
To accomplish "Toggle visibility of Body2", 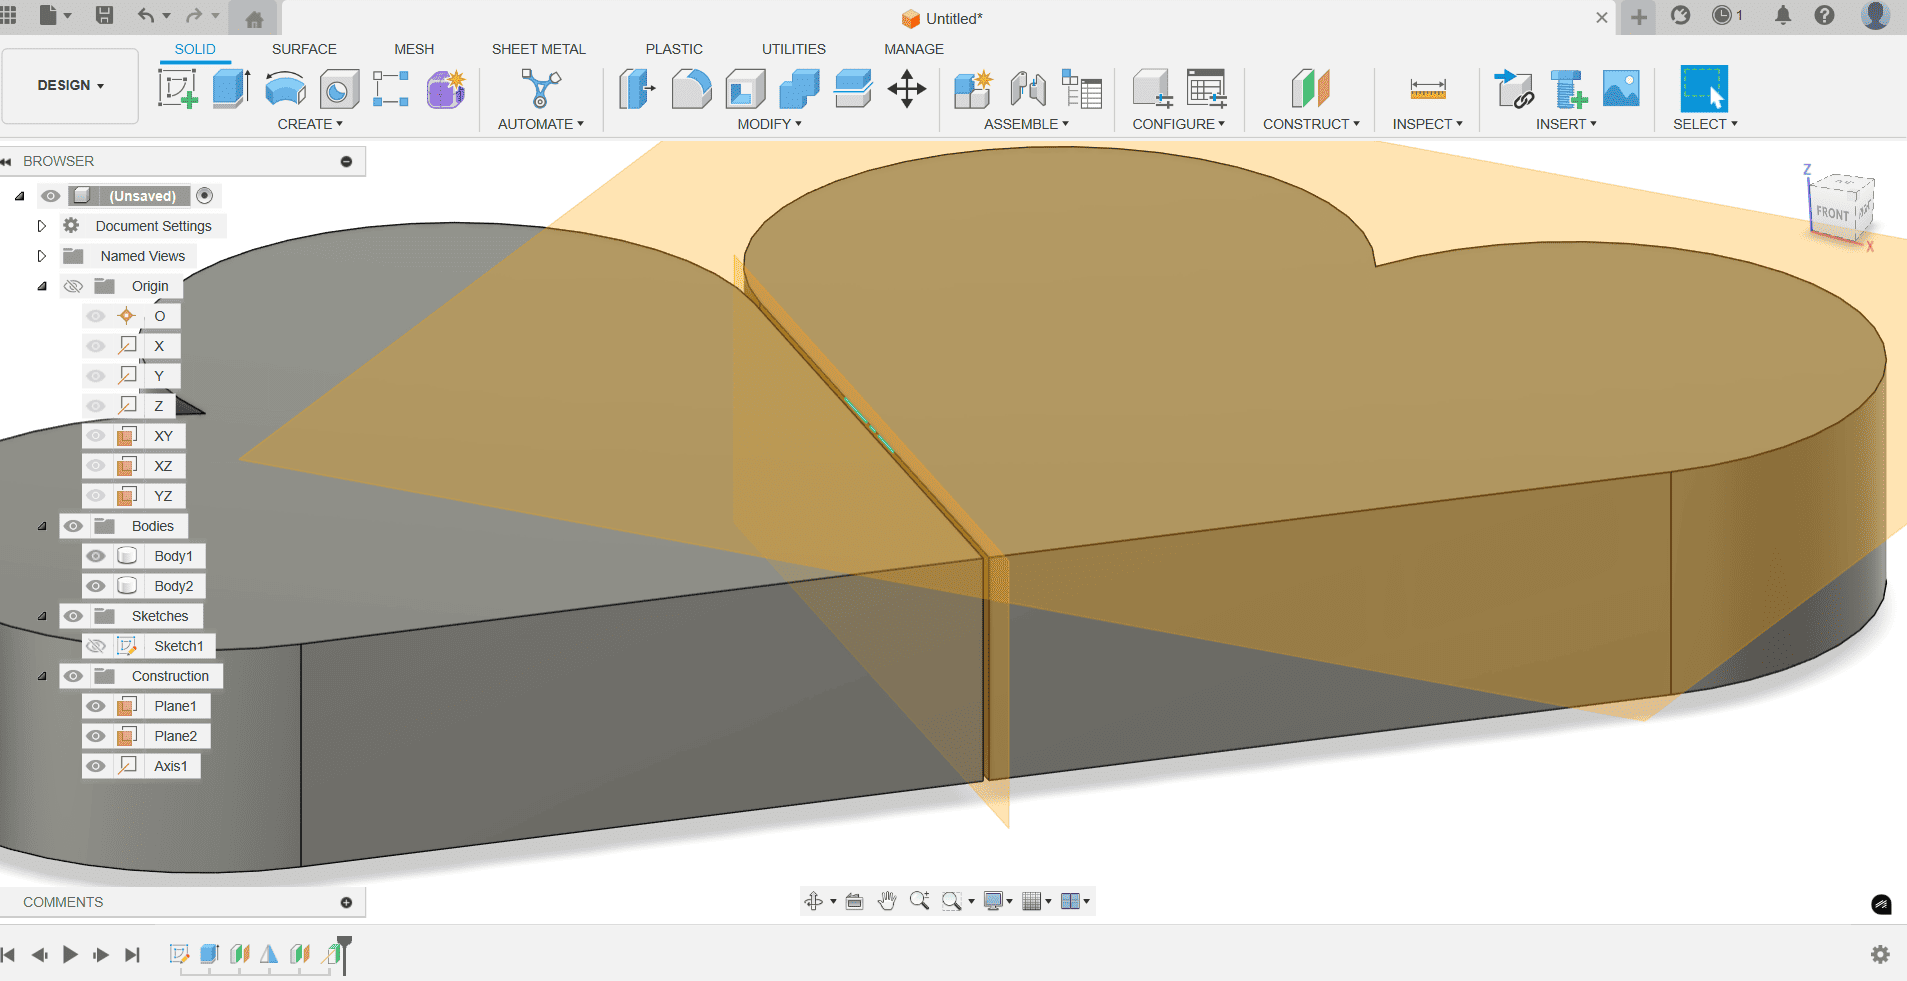I will pos(96,586).
